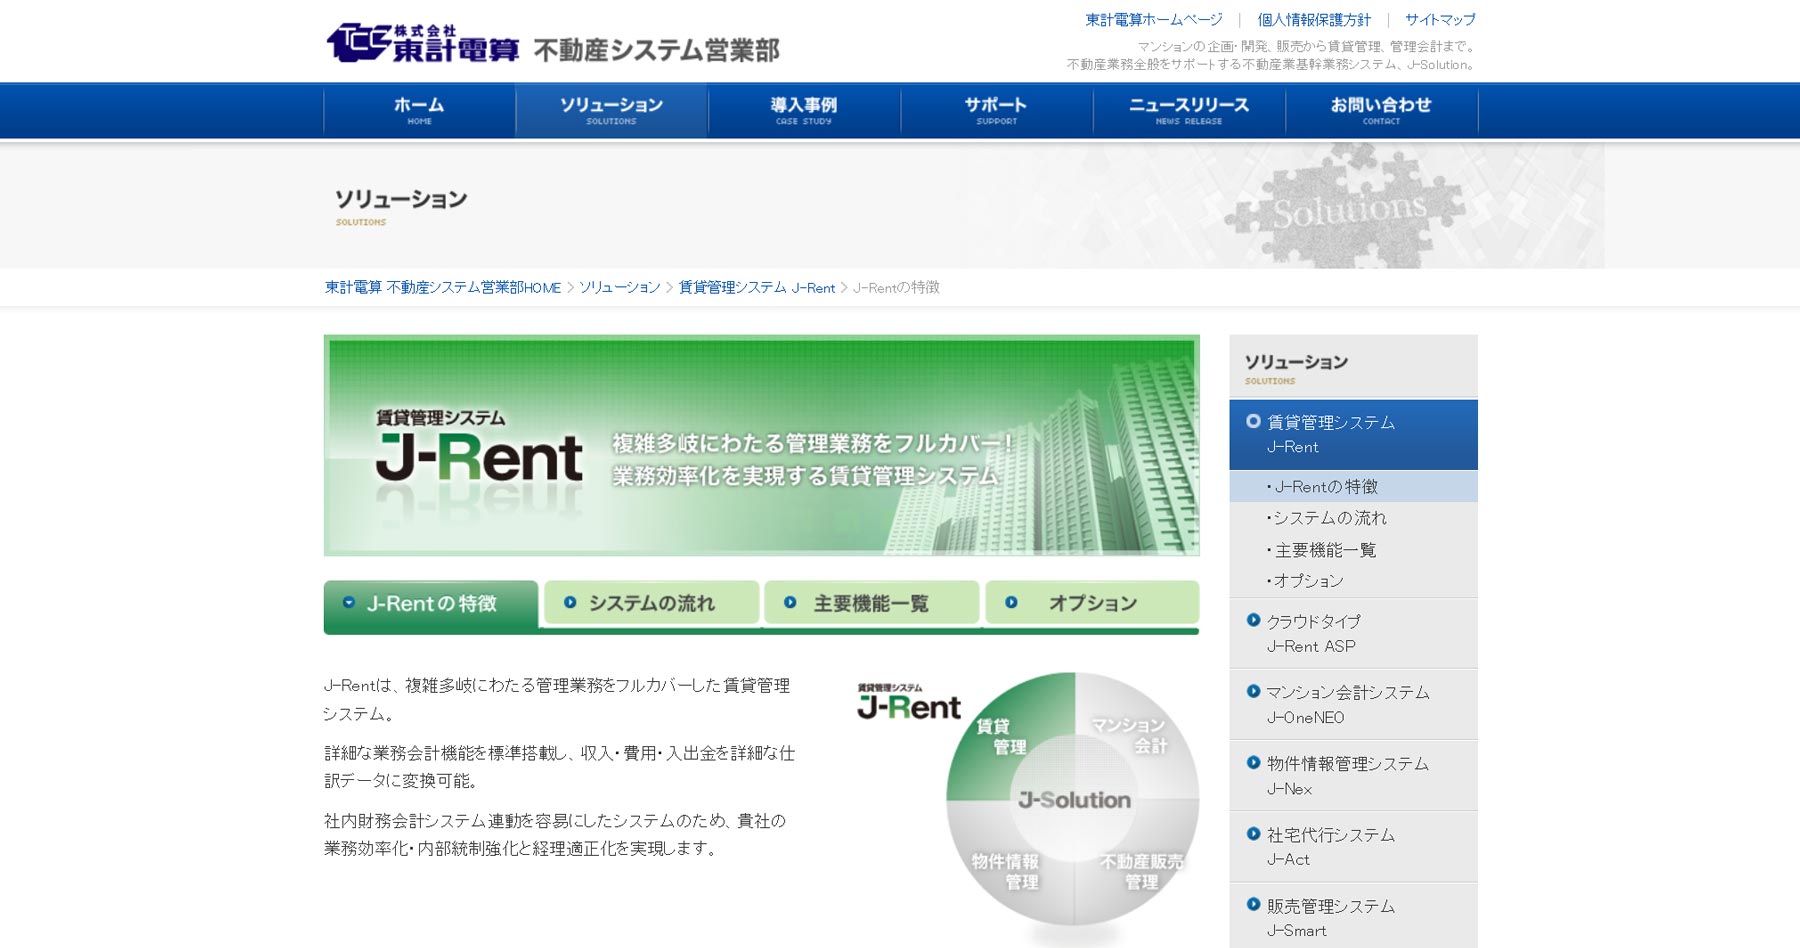The height and width of the screenshot is (948, 1800).
Task: Click bullet icon beside マンション会計システム
Action: click(x=1253, y=691)
